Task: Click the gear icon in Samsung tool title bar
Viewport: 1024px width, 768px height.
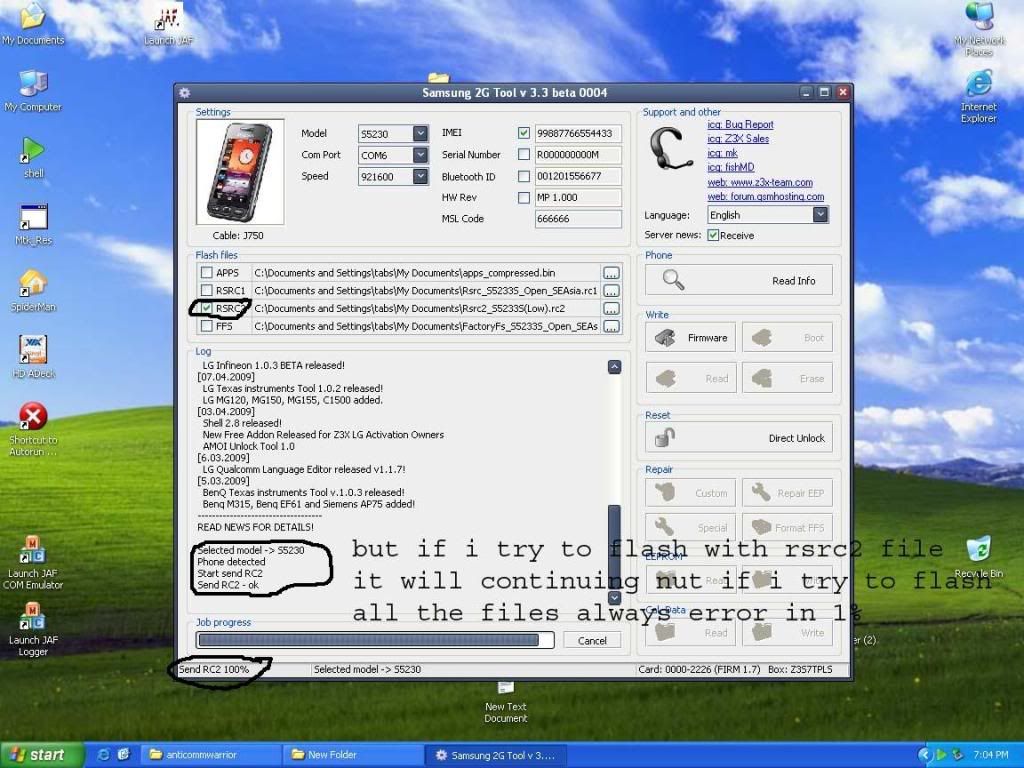Action: pyautogui.click(x=185, y=93)
